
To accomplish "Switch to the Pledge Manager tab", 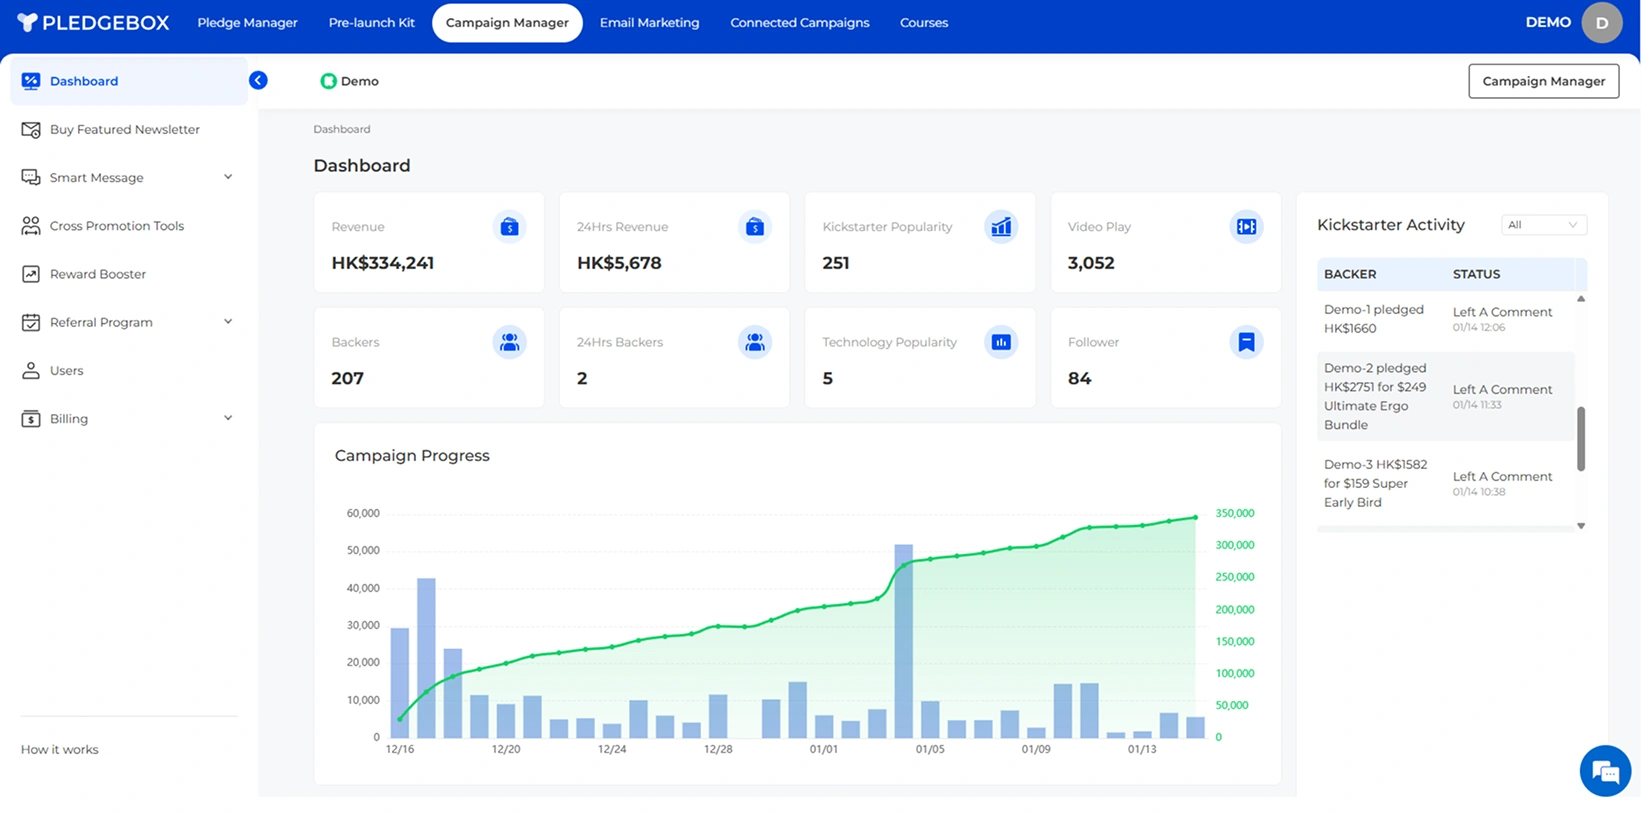I will pos(247,23).
